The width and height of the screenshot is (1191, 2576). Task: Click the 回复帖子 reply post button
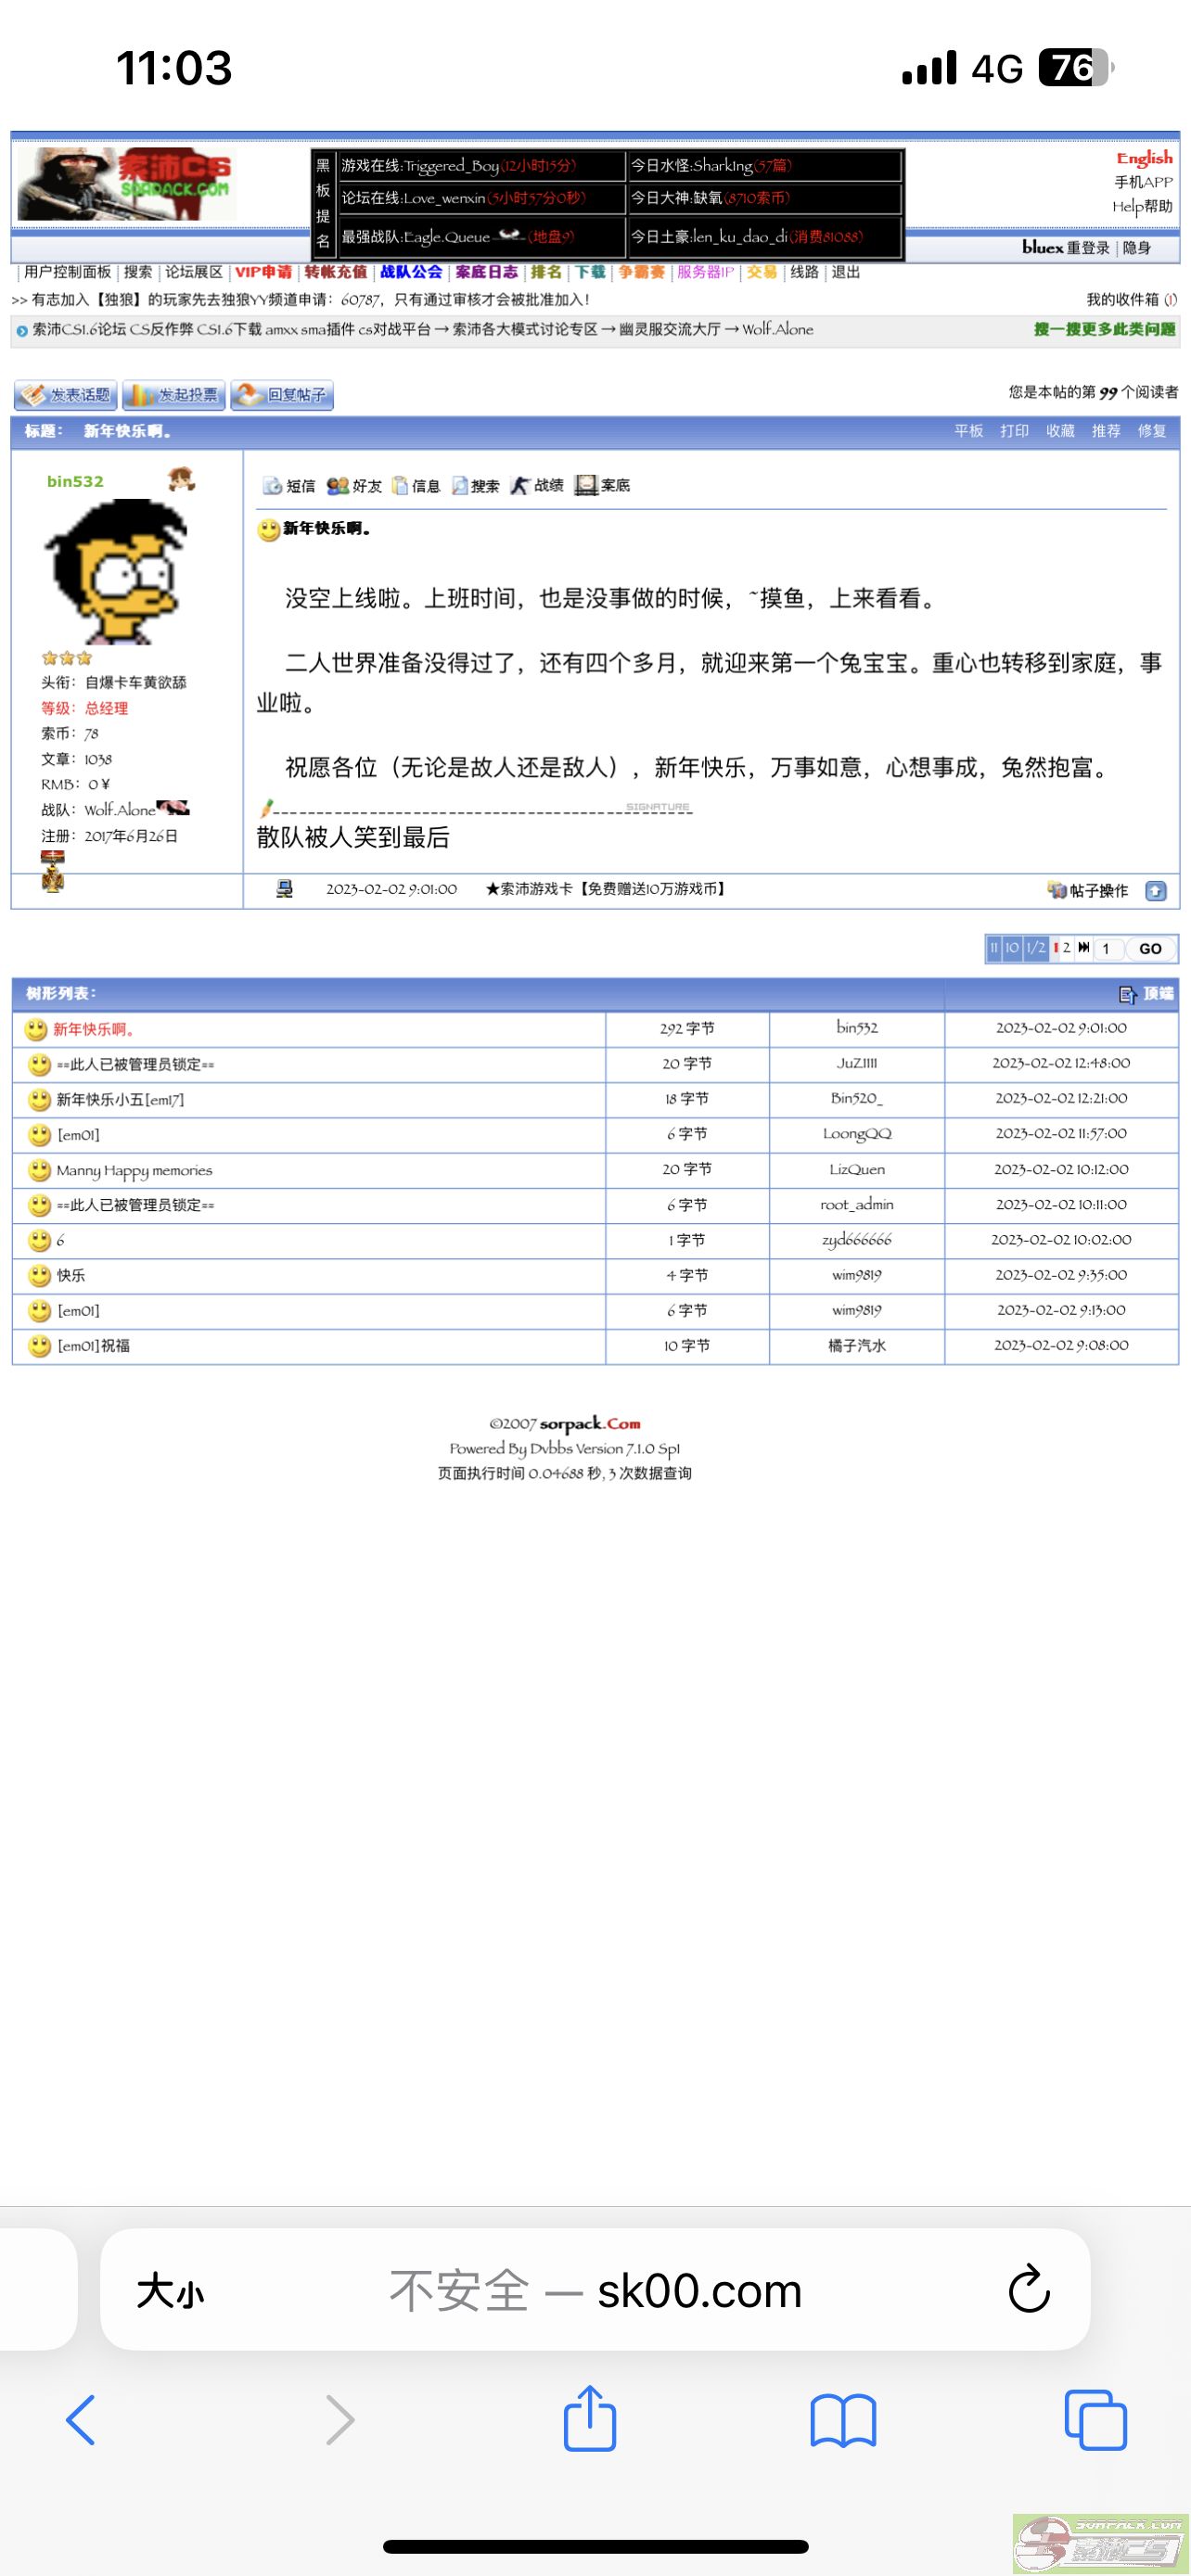(282, 395)
